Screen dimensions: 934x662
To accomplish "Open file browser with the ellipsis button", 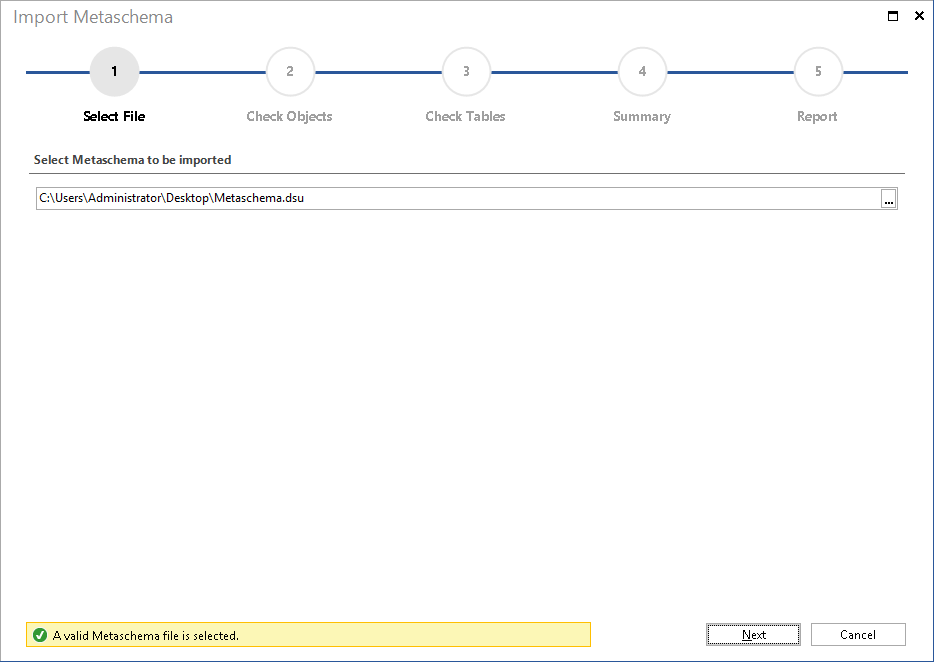I will [x=889, y=198].
